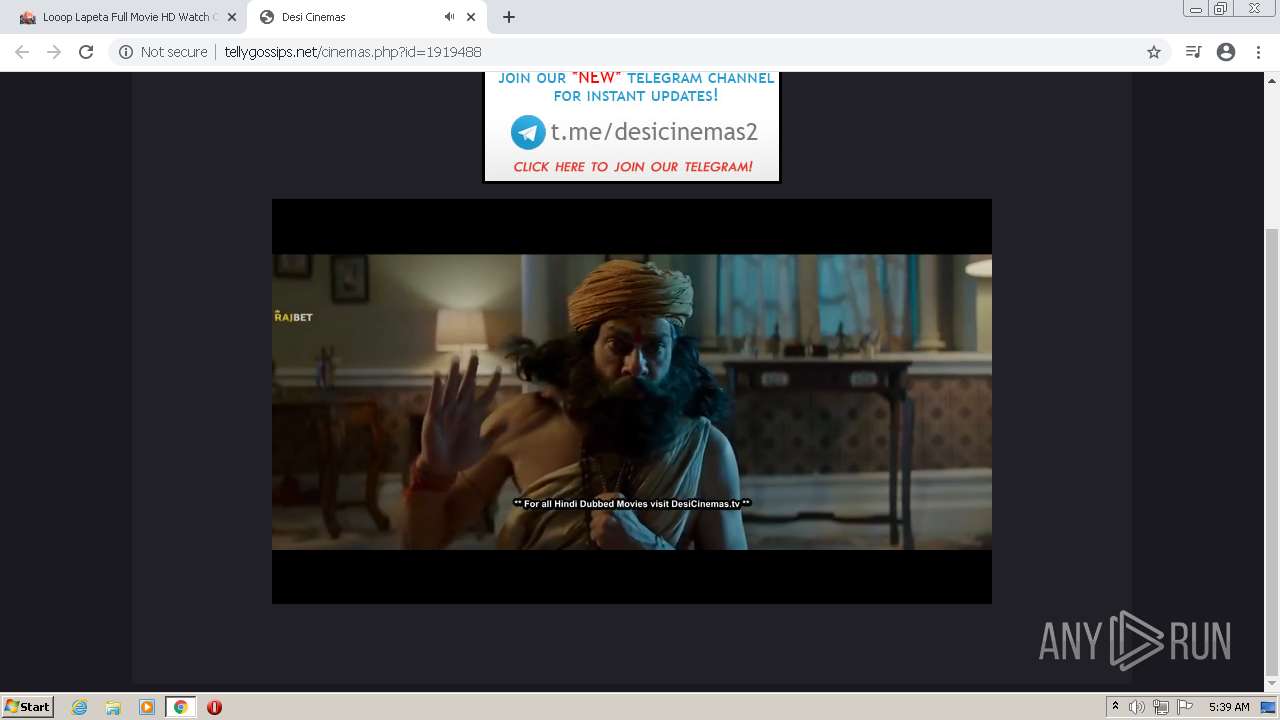Reload the current page
Image resolution: width=1280 pixels, height=720 pixels.
pos(86,52)
